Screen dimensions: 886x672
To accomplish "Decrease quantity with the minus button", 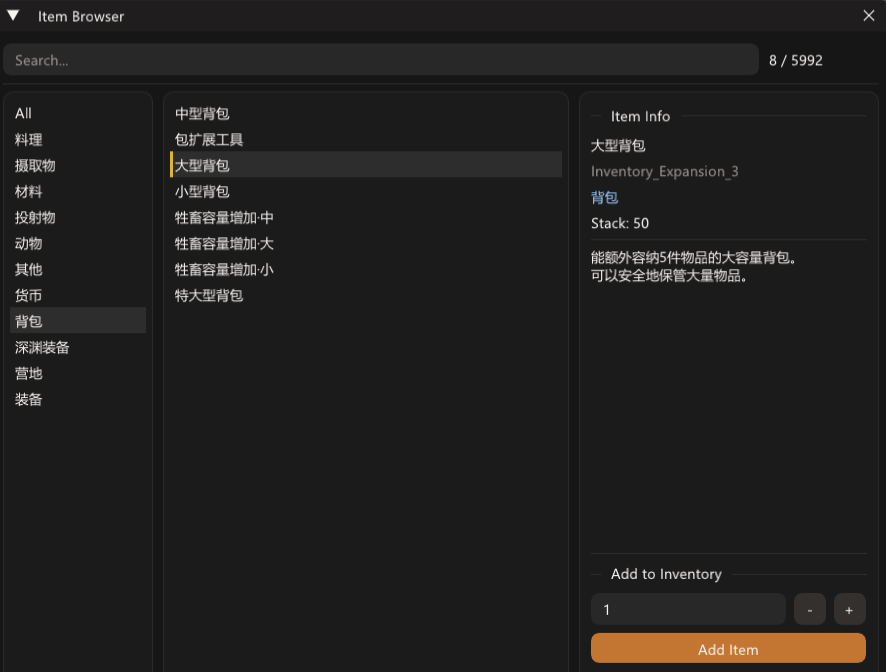I will click(x=810, y=610).
